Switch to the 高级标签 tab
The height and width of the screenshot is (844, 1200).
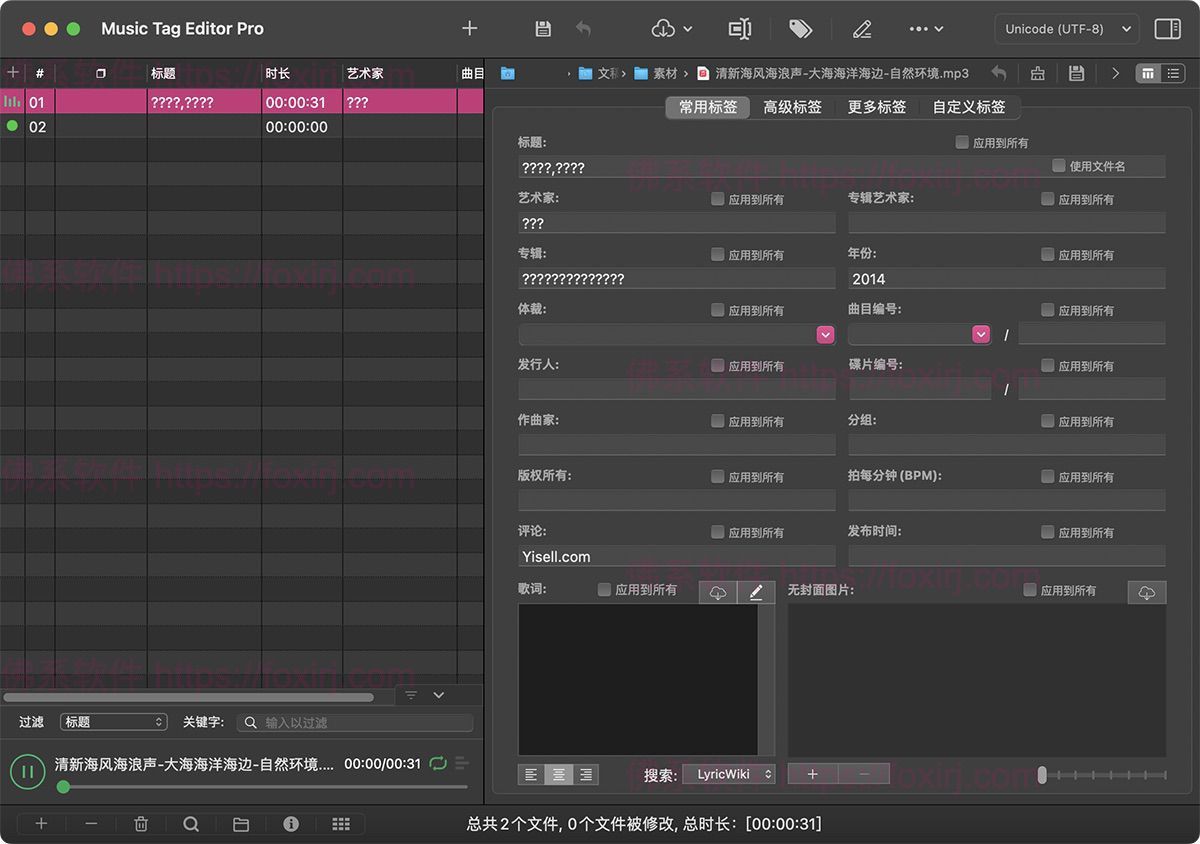click(792, 107)
